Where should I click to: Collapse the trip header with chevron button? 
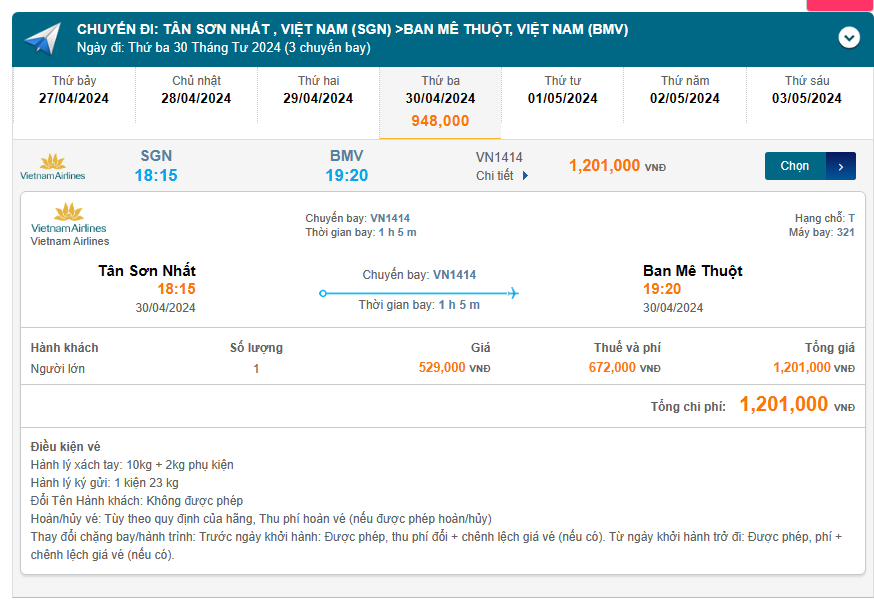pyautogui.click(x=849, y=38)
